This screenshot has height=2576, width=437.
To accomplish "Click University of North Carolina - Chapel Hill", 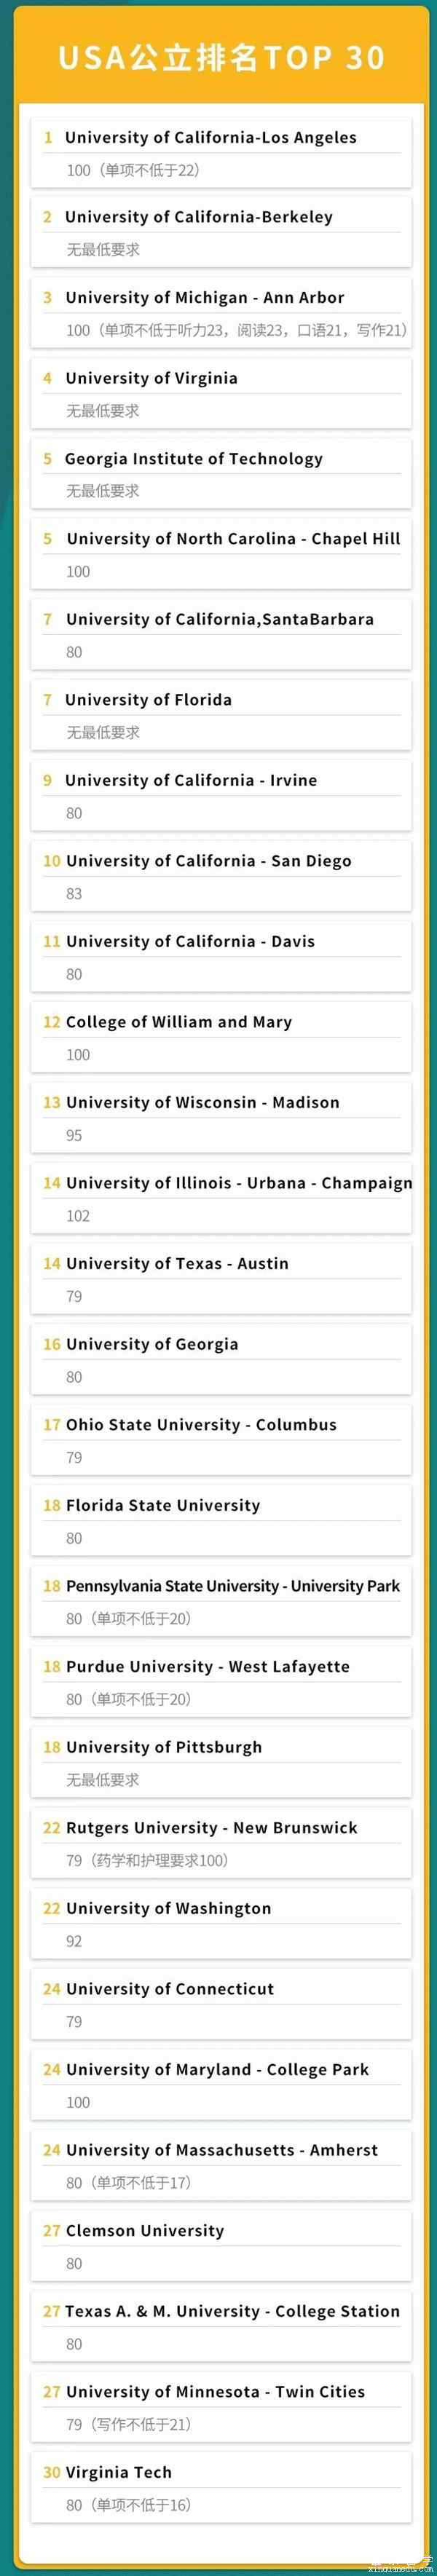I will (x=233, y=539).
